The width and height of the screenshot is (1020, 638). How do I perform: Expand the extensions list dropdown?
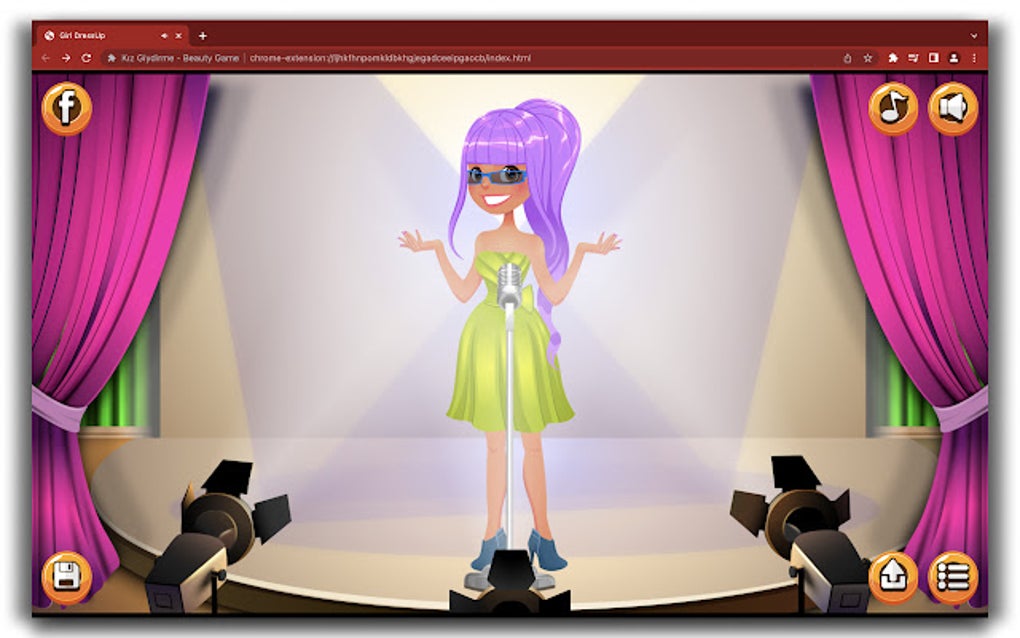pyautogui.click(x=914, y=58)
